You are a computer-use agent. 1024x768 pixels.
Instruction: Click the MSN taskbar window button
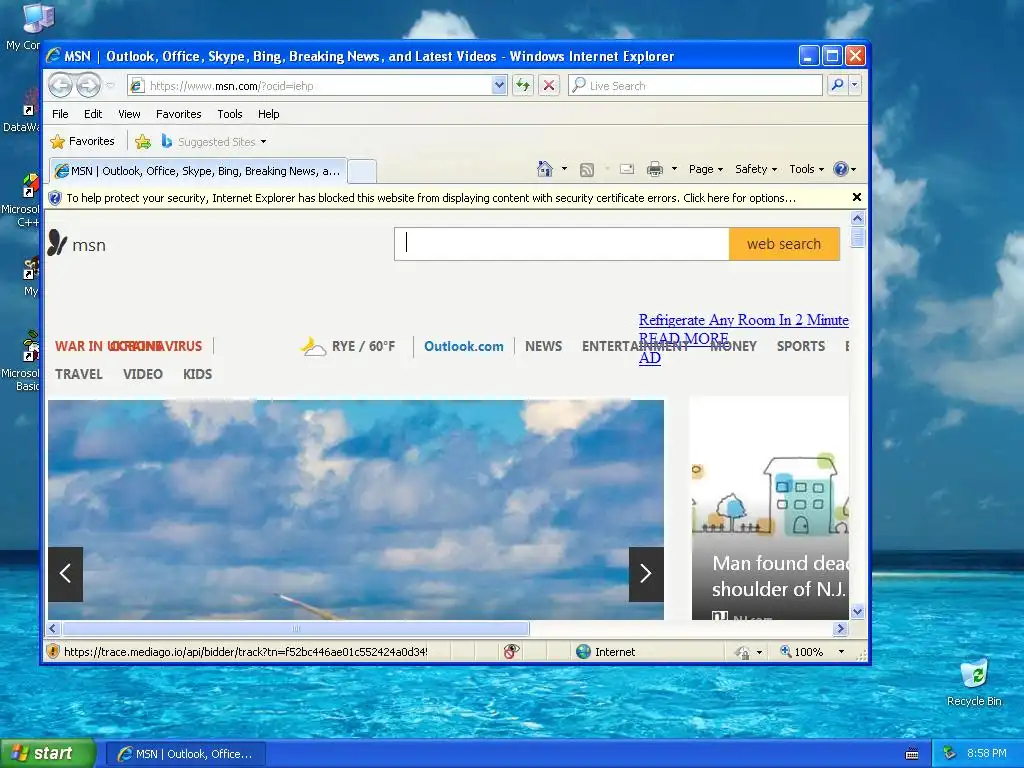click(x=185, y=754)
